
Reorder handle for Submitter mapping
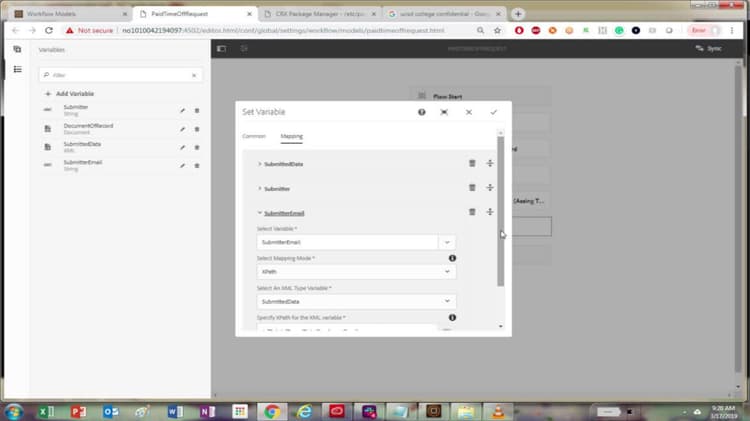pyautogui.click(x=490, y=188)
